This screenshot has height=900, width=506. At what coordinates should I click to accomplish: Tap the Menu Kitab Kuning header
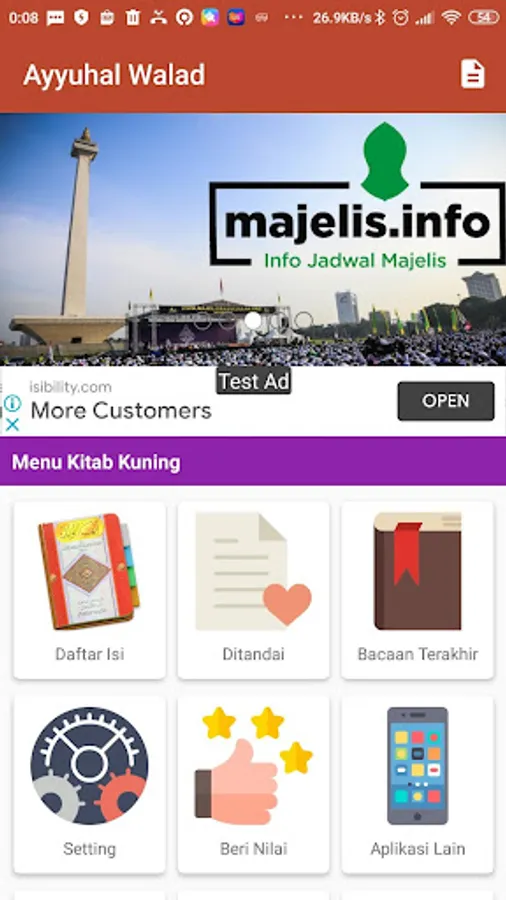point(253,461)
